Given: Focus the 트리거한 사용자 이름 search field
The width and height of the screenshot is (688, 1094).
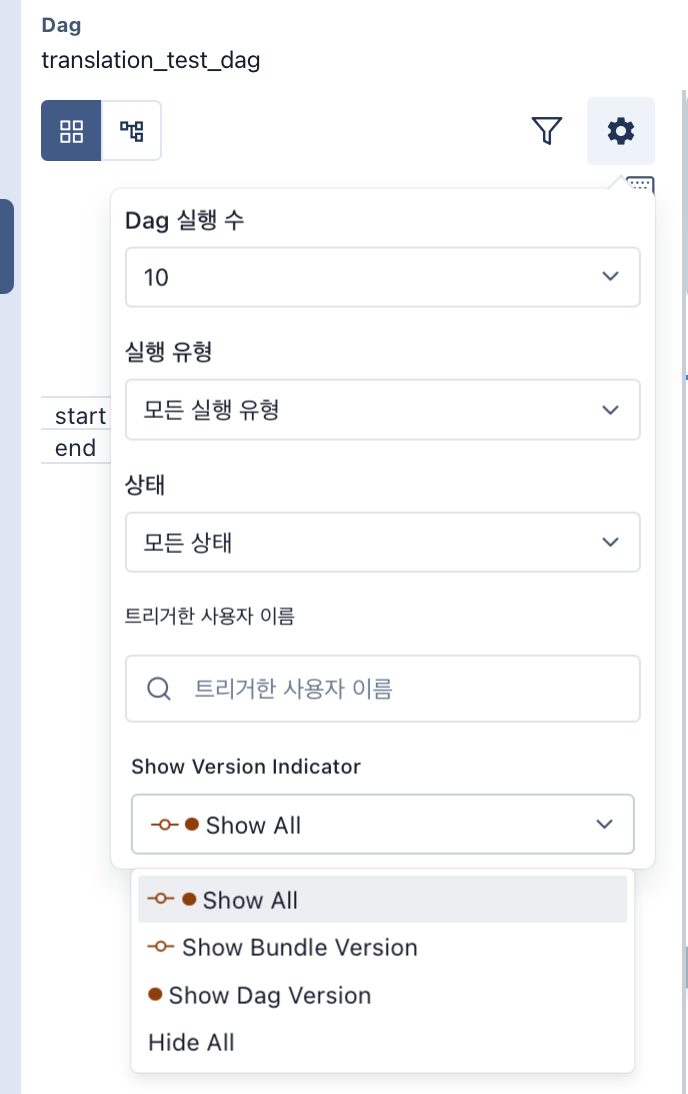Looking at the screenshot, I should [400, 688].
